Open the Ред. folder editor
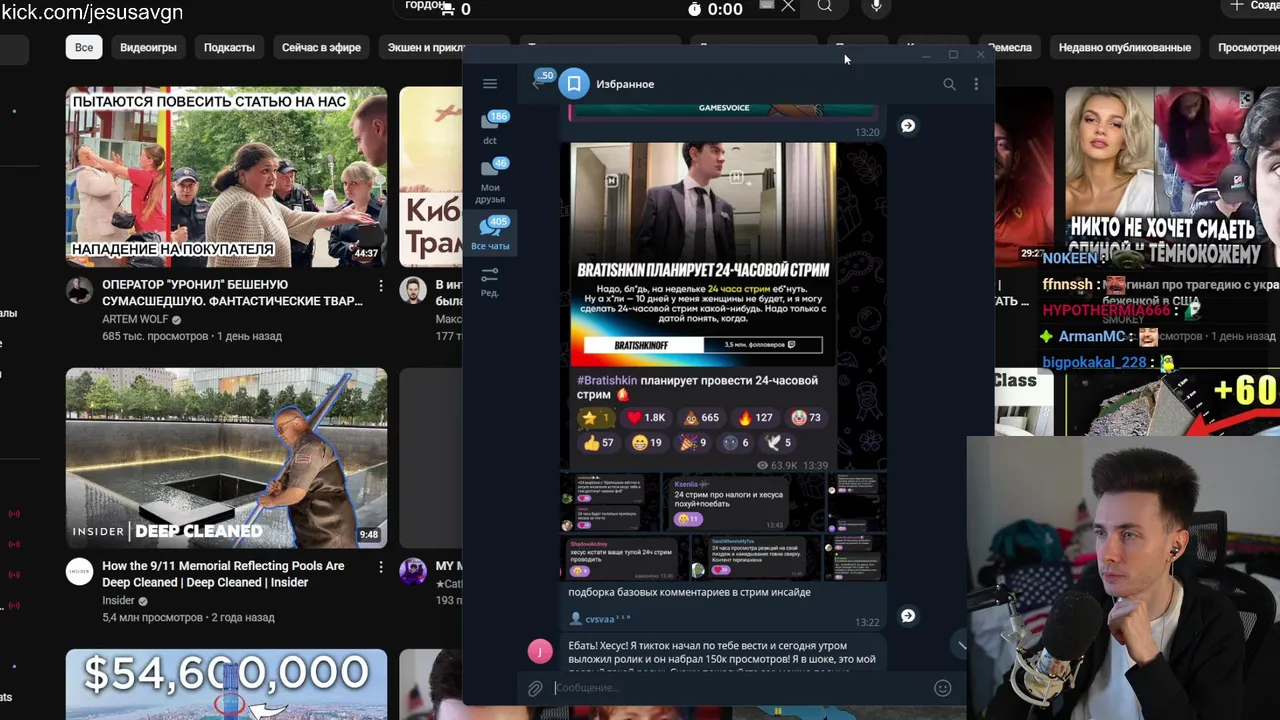 pos(490,281)
